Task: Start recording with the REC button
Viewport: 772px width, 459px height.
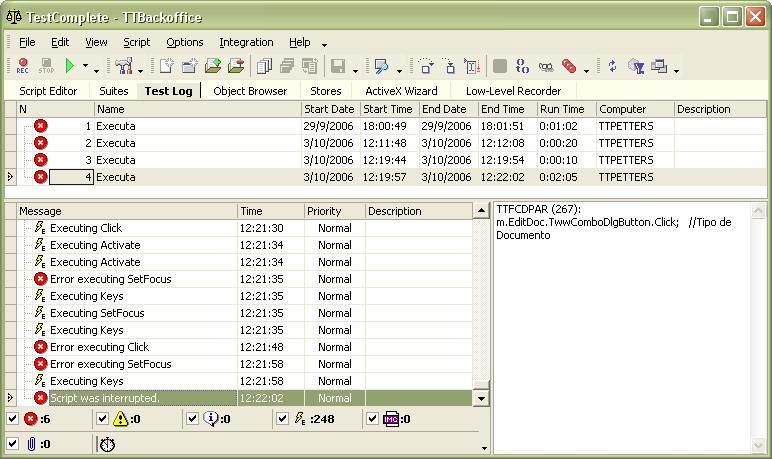Action: point(23,66)
